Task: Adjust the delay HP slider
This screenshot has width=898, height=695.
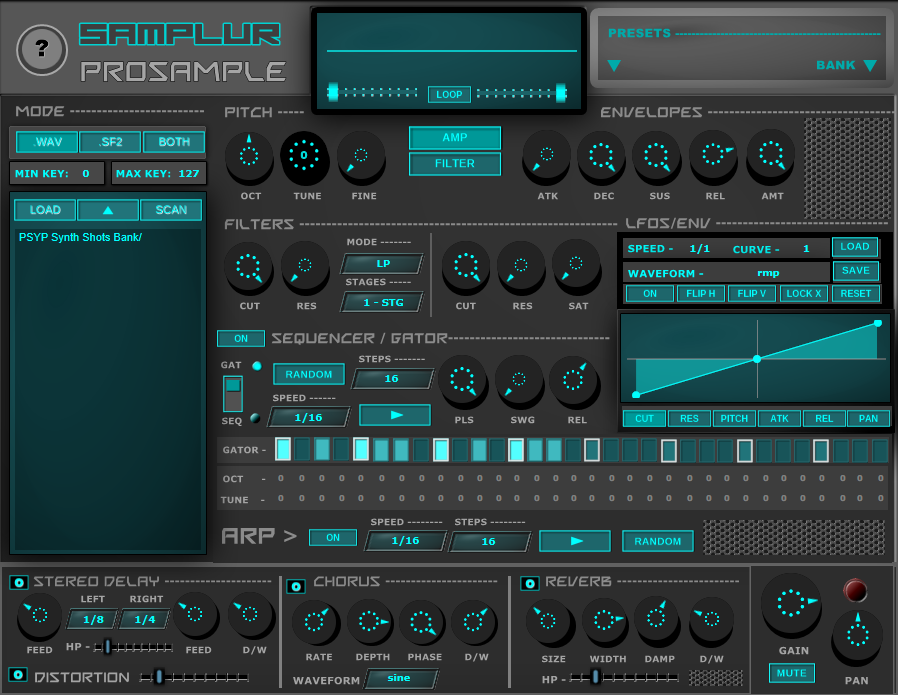Action: click(133, 647)
